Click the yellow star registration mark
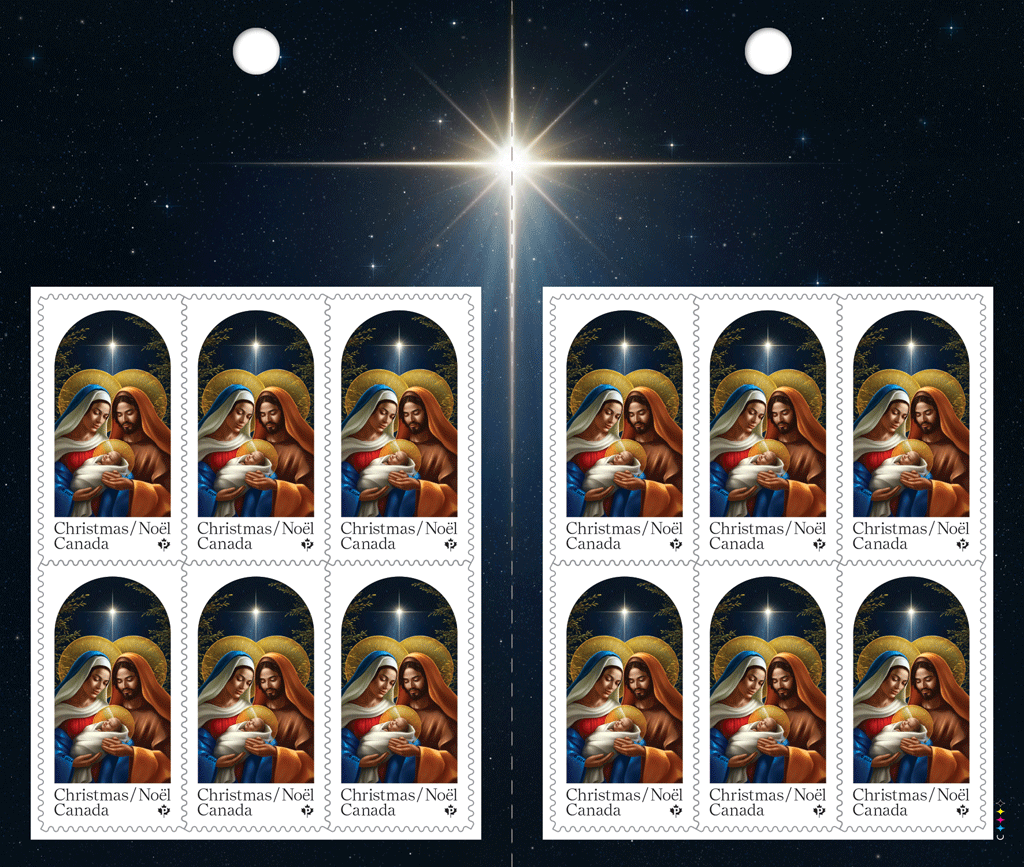The height and width of the screenshot is (867, 1024). point(1000,812)
